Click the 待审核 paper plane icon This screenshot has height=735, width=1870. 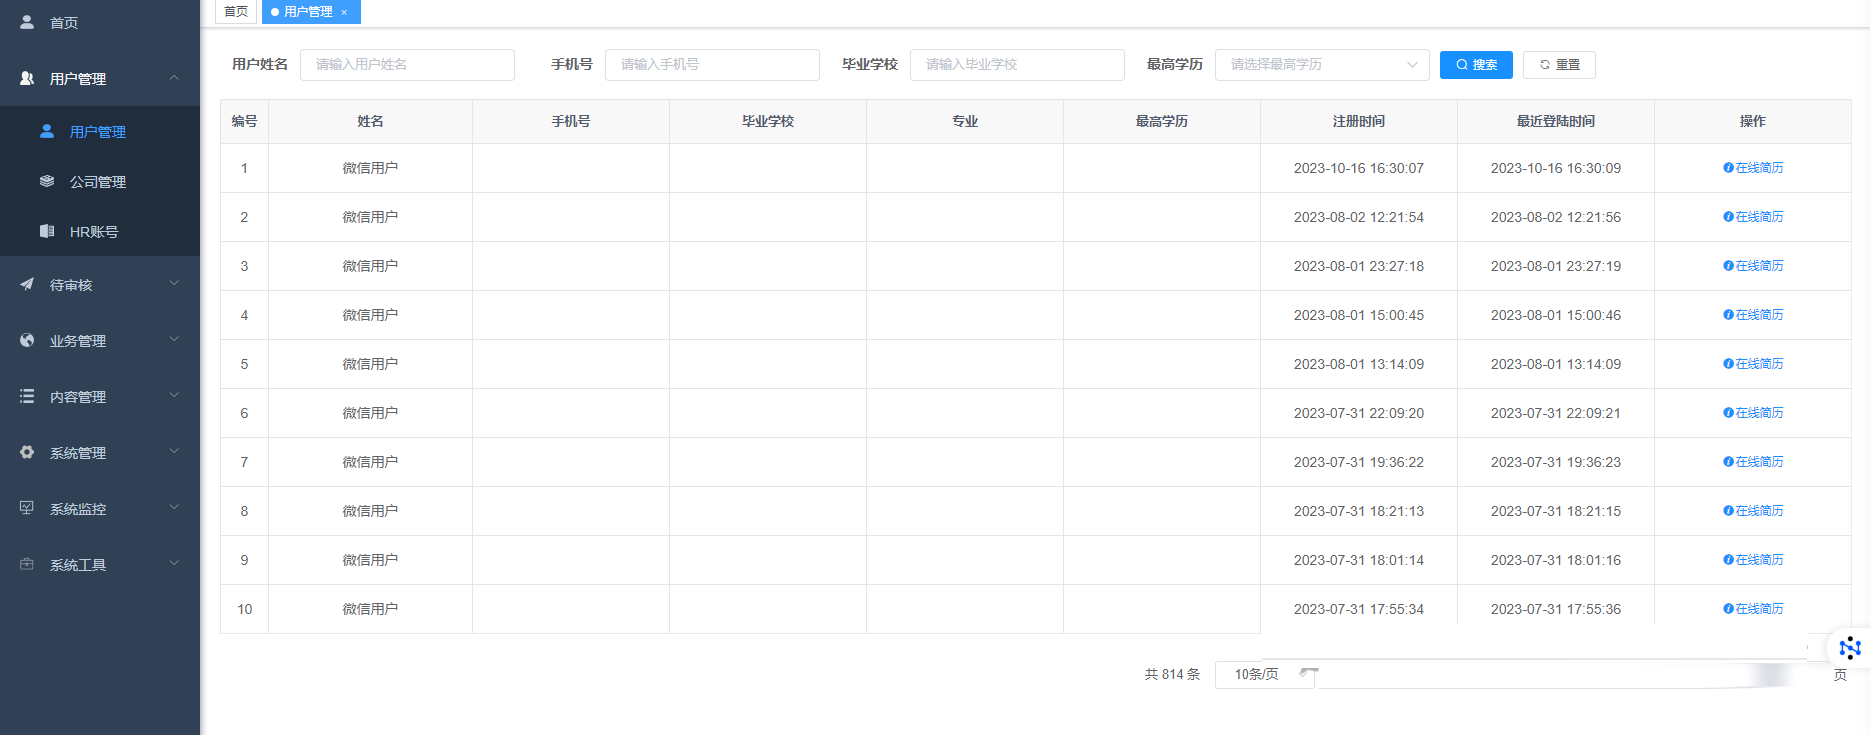27,284
